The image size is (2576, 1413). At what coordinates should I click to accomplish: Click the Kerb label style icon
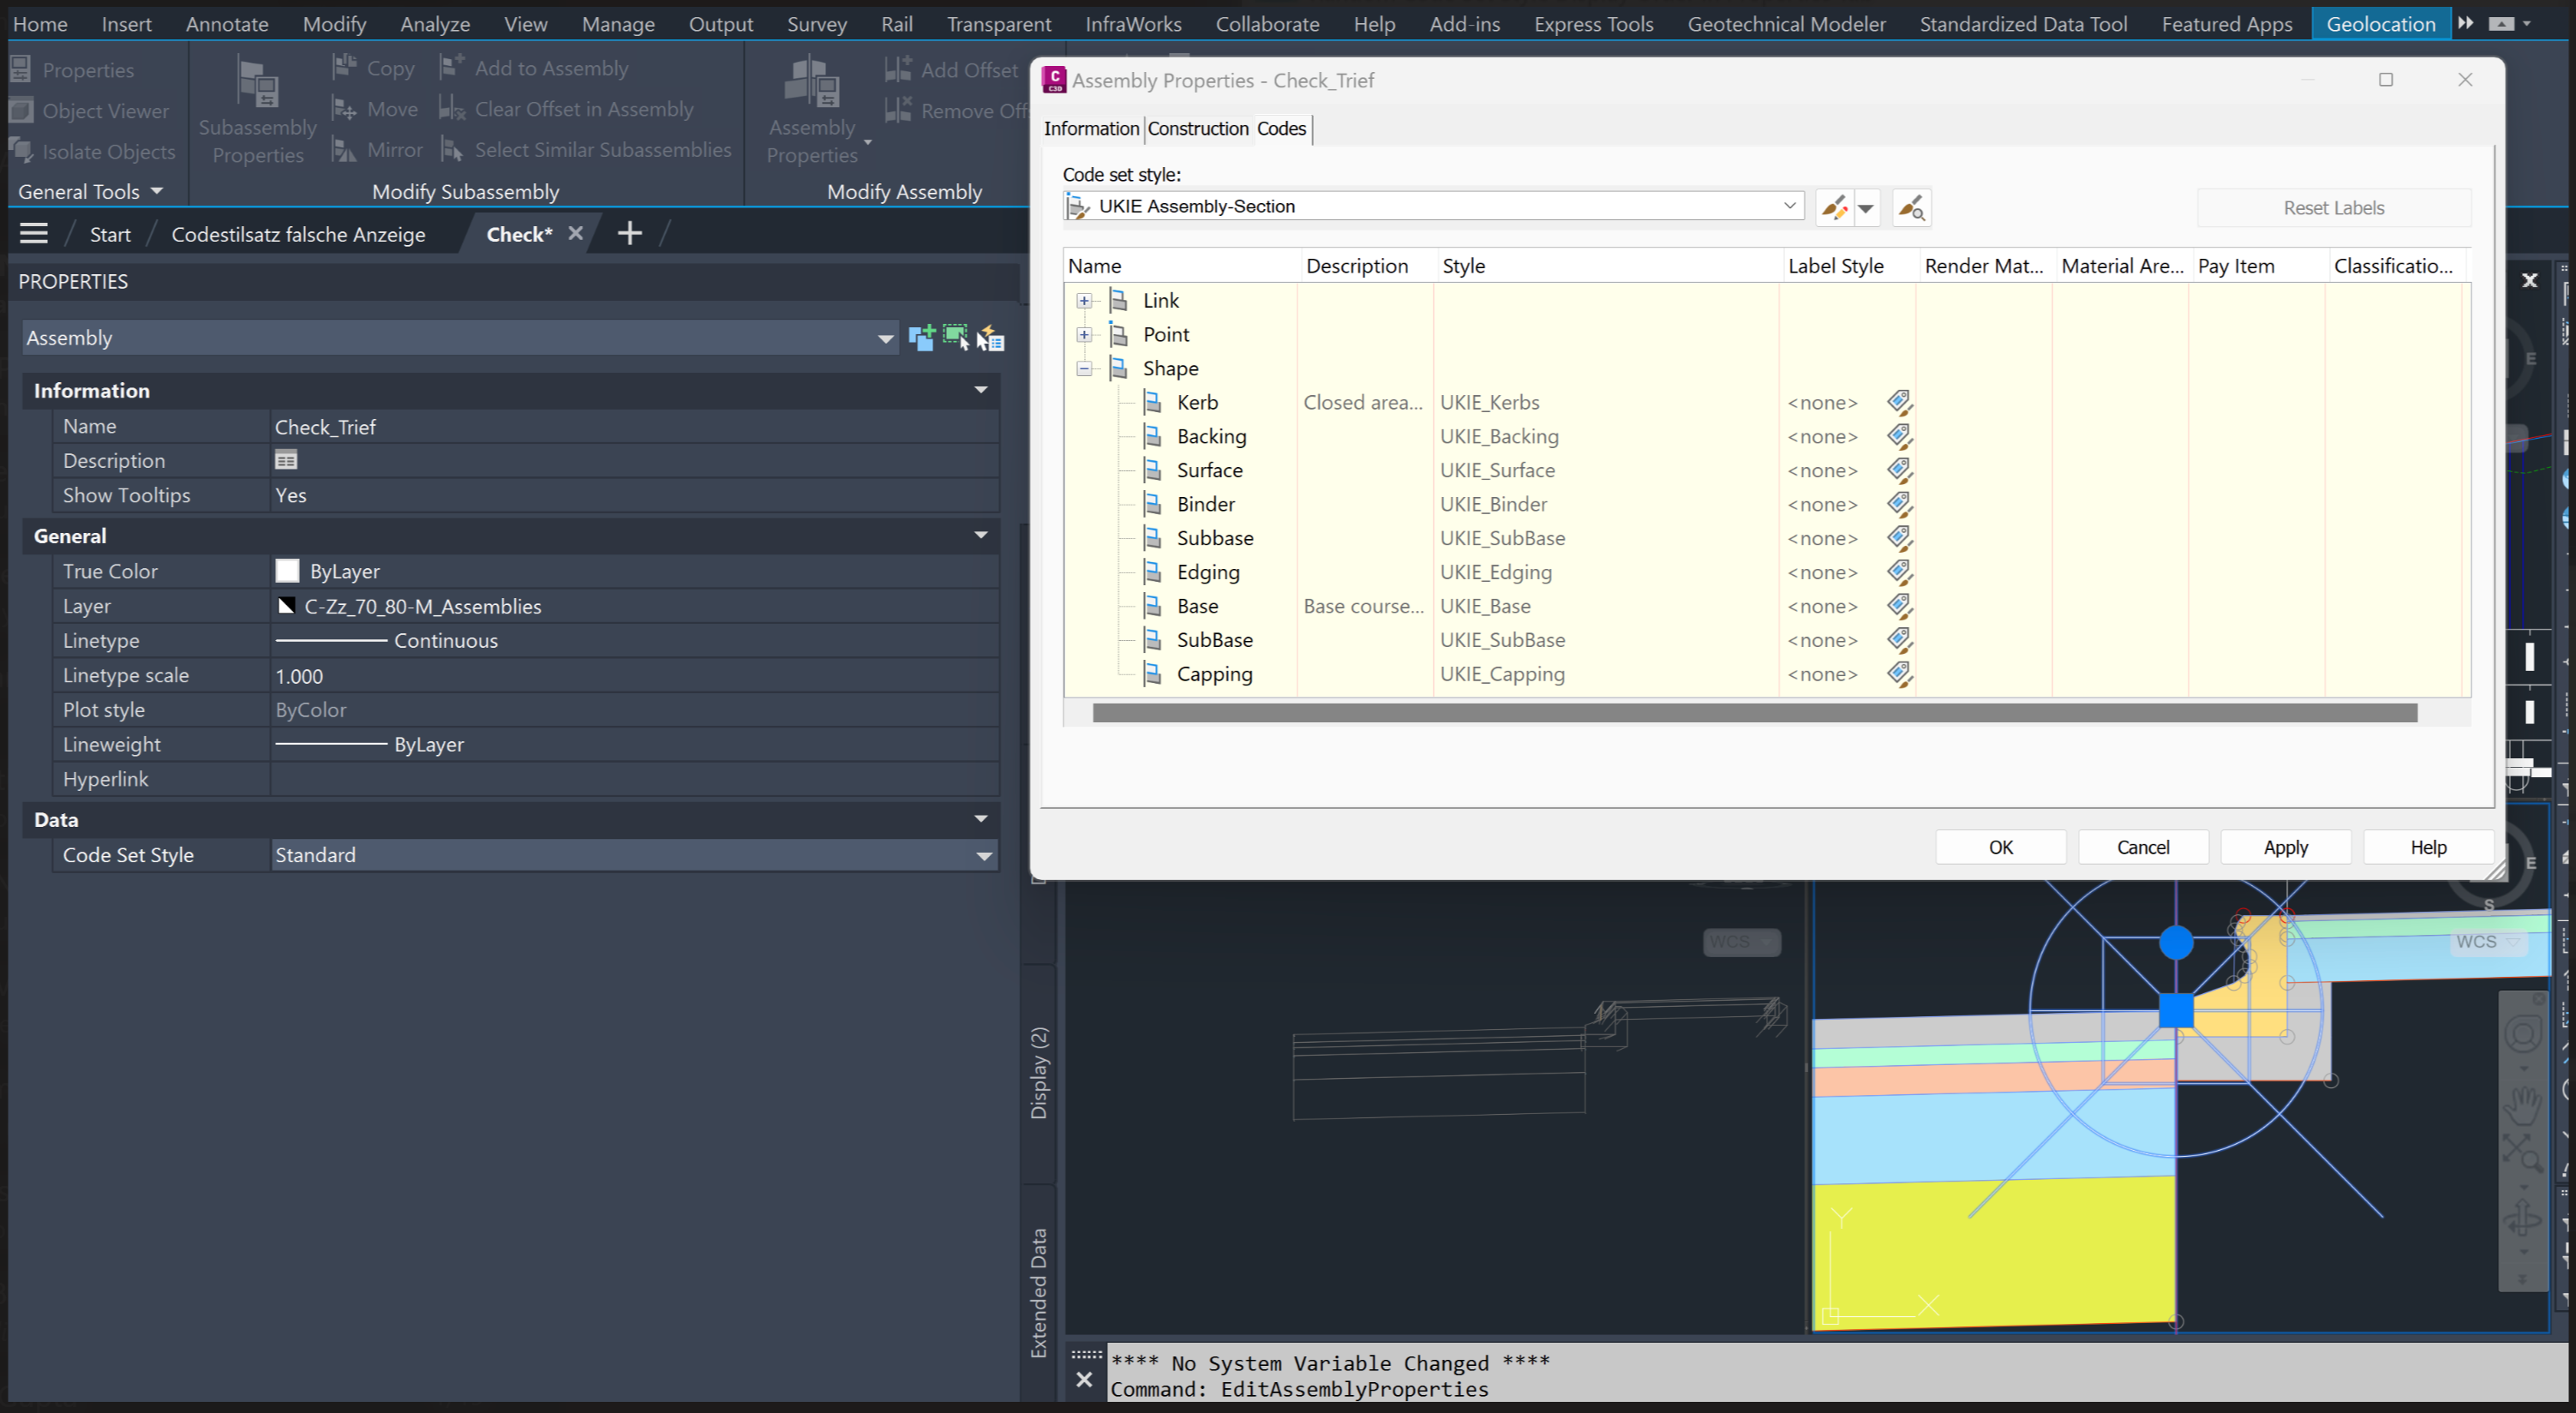(x=1899, y=402)
